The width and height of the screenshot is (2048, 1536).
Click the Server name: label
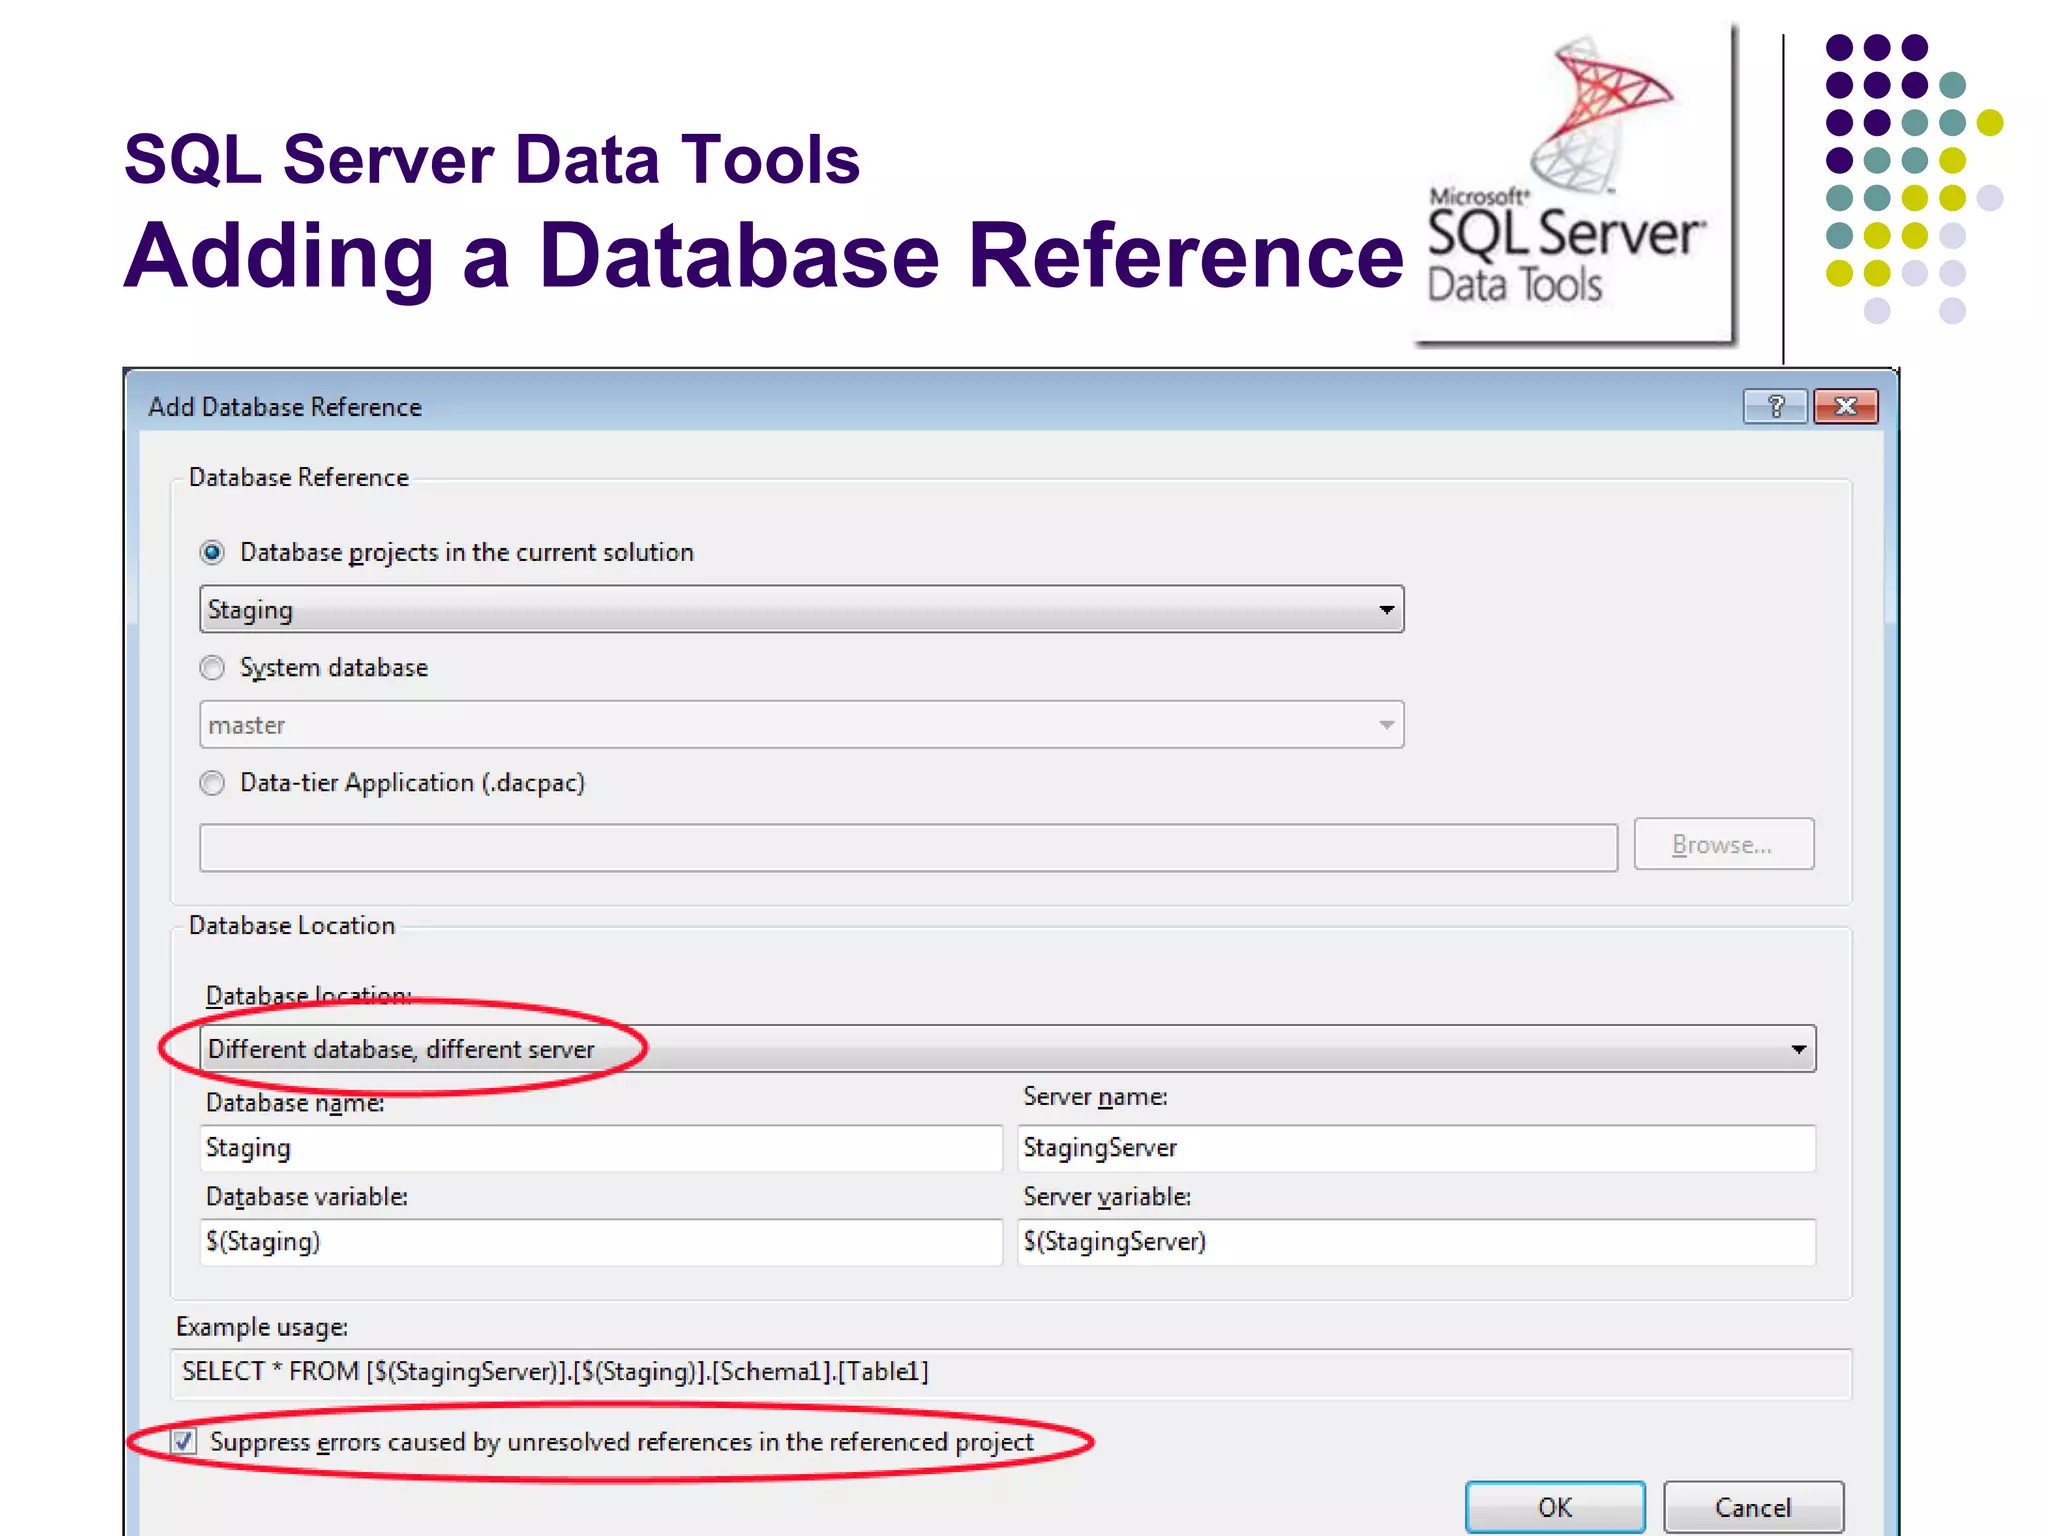(1095, 1097)
